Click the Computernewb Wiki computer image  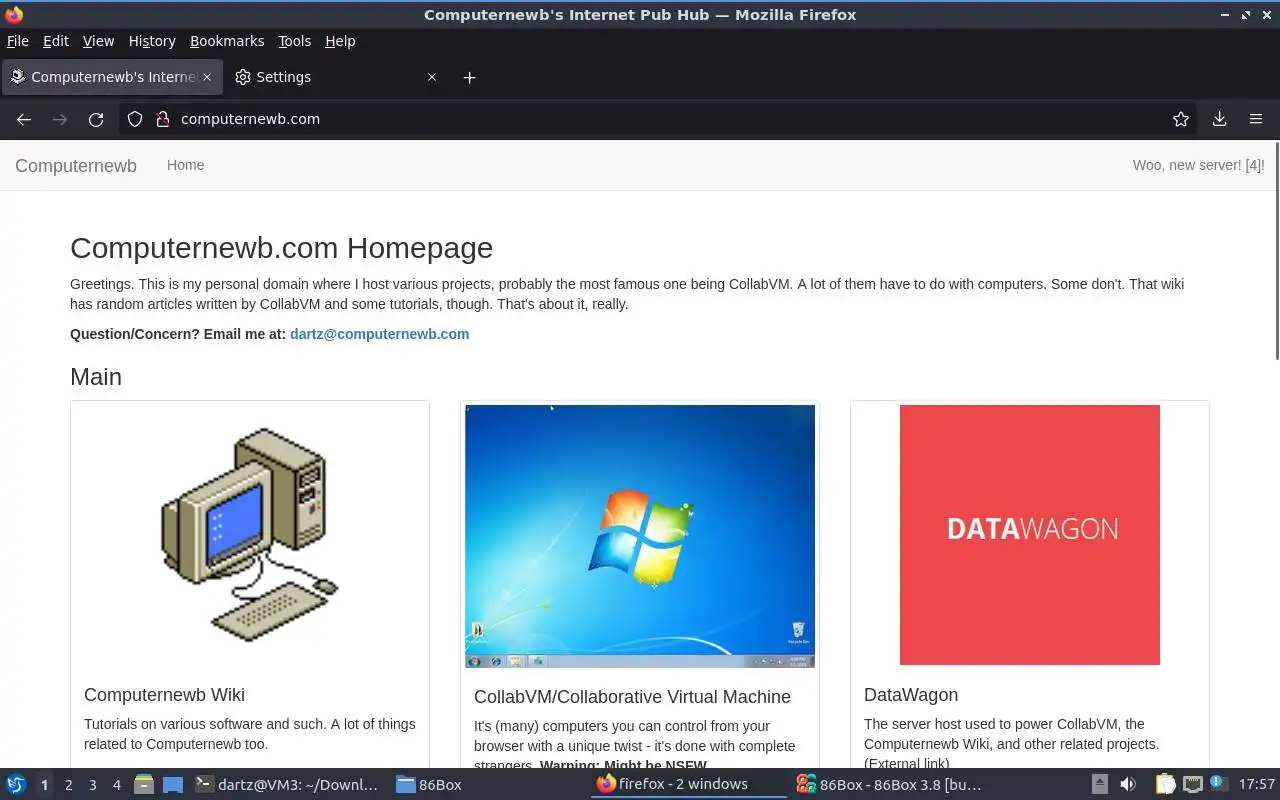250,535
